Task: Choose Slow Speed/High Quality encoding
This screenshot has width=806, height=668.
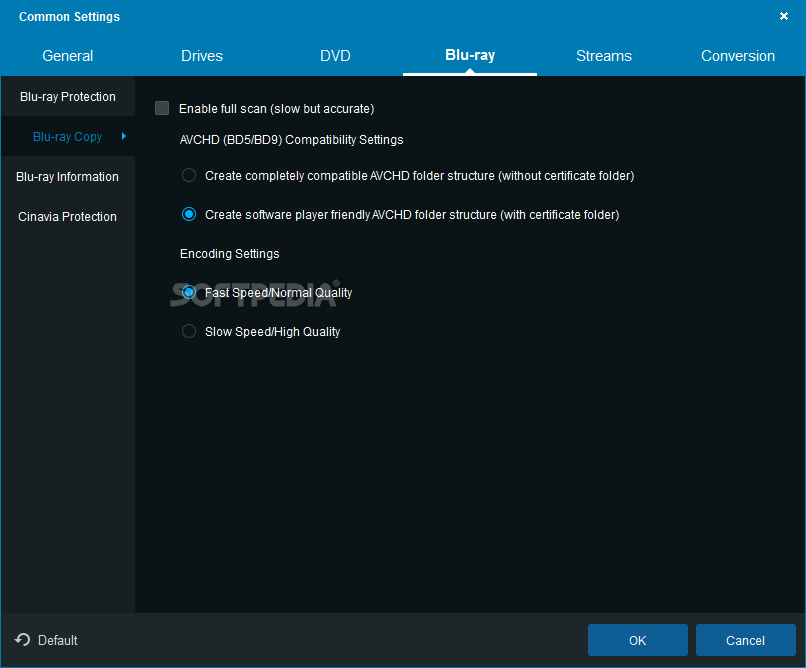Action: [189, 331]
